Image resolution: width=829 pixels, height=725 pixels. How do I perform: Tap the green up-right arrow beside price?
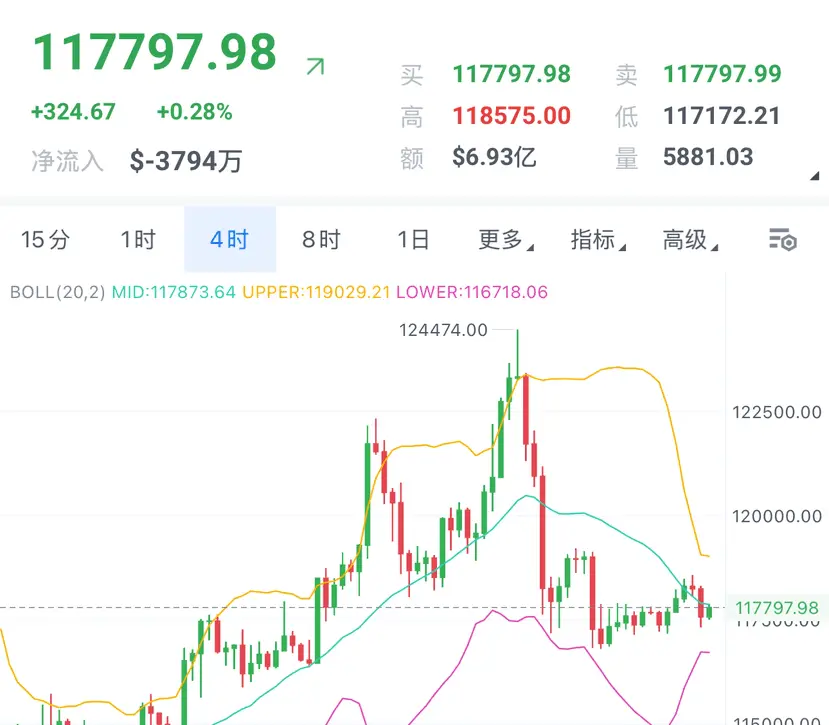(x=315, y=67)
